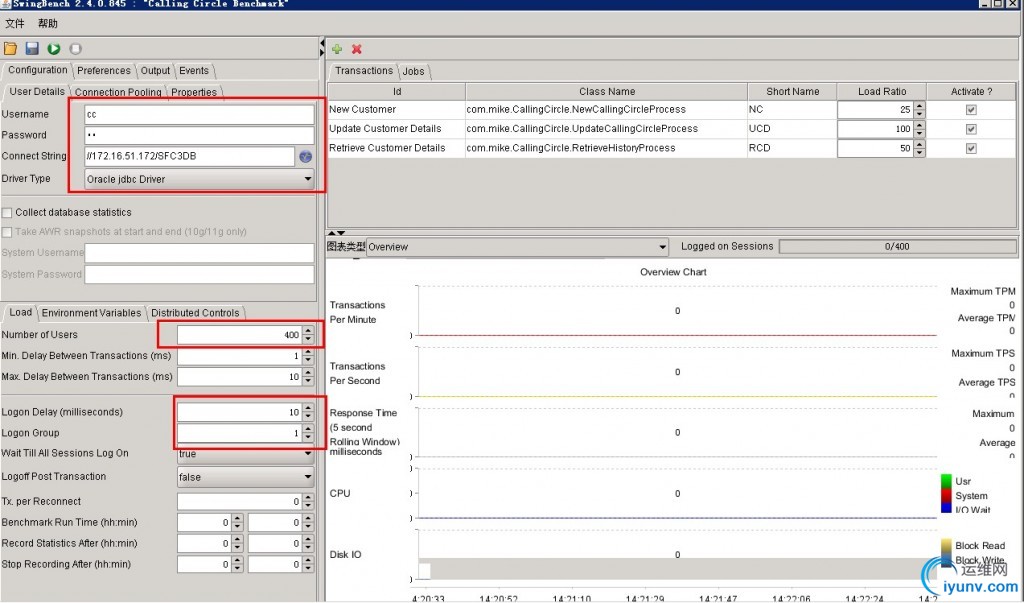
Task: Click the save configuration disk icon
Action: click(32, 48)
